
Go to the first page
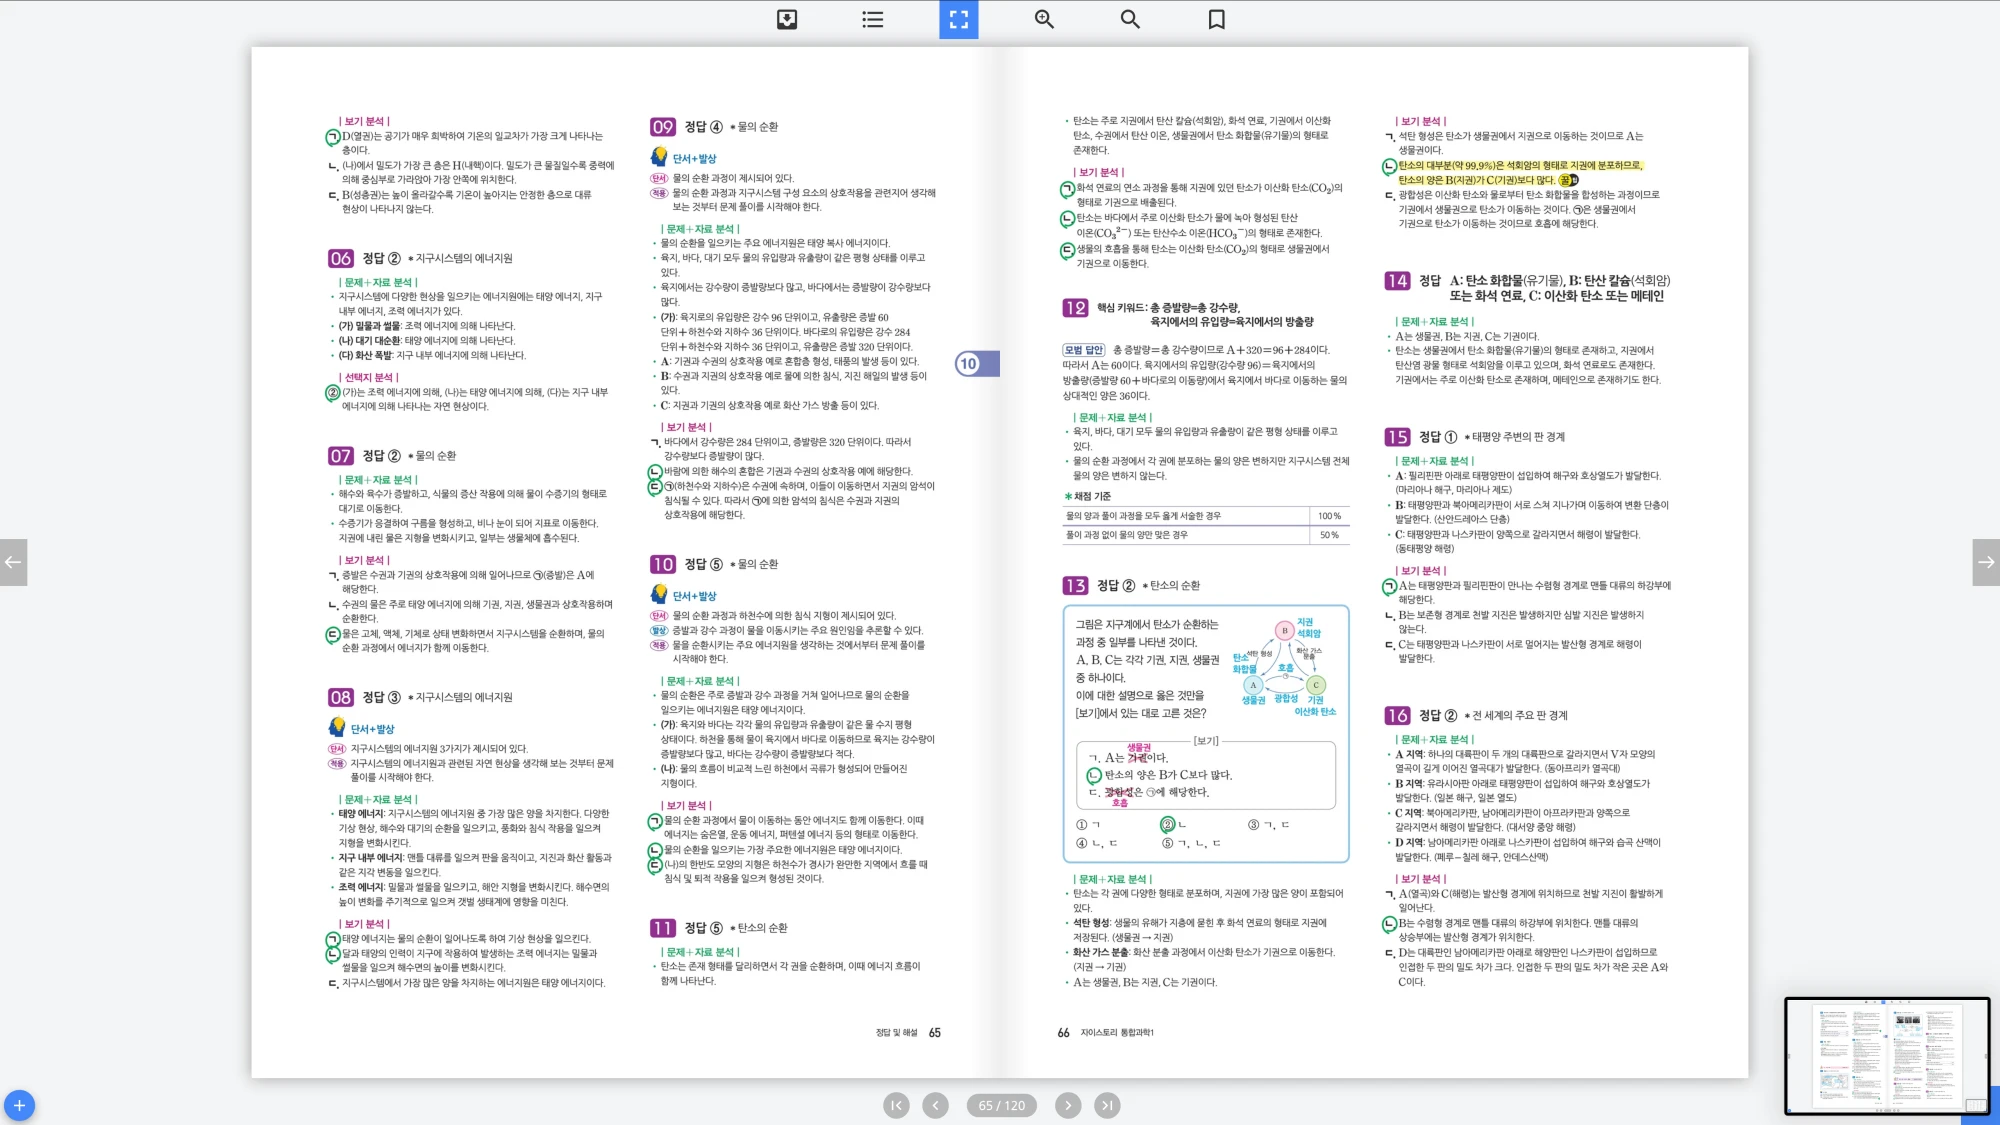tap(896, 1105)
